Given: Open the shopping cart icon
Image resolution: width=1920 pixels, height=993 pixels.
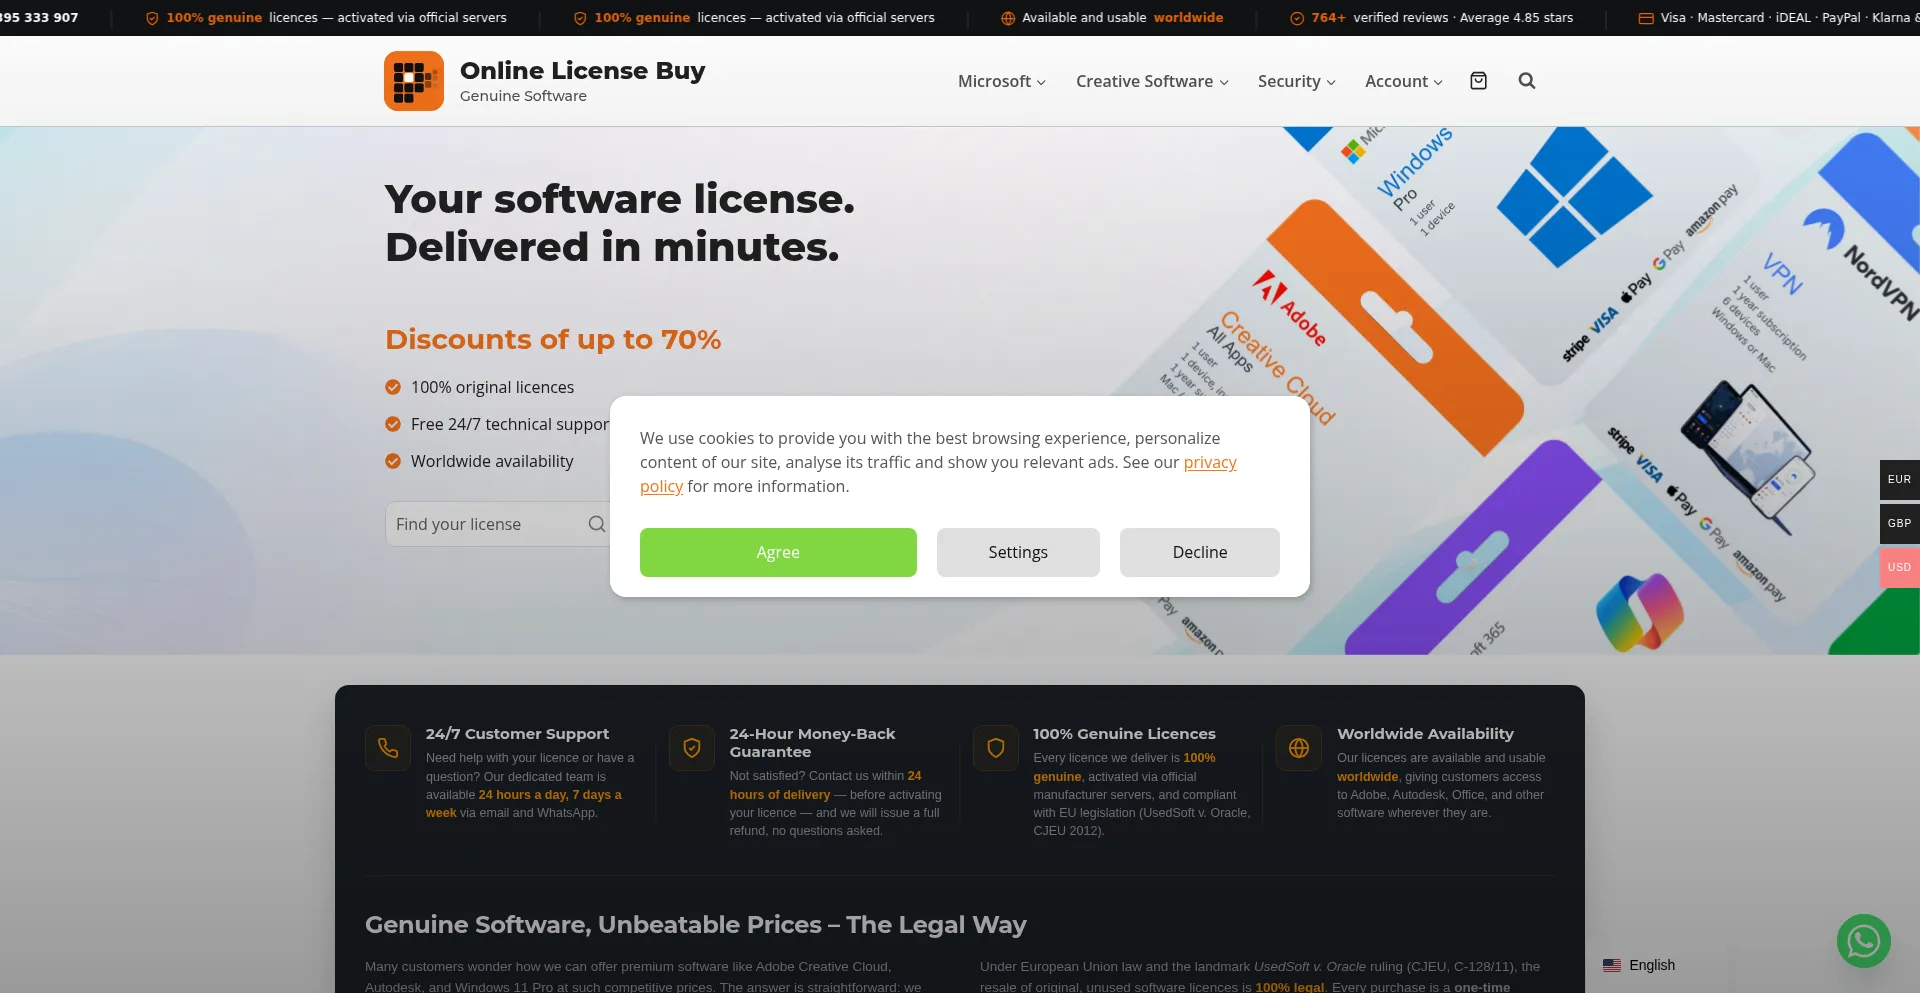Looking at the screenshot, I should (1478, 81).
